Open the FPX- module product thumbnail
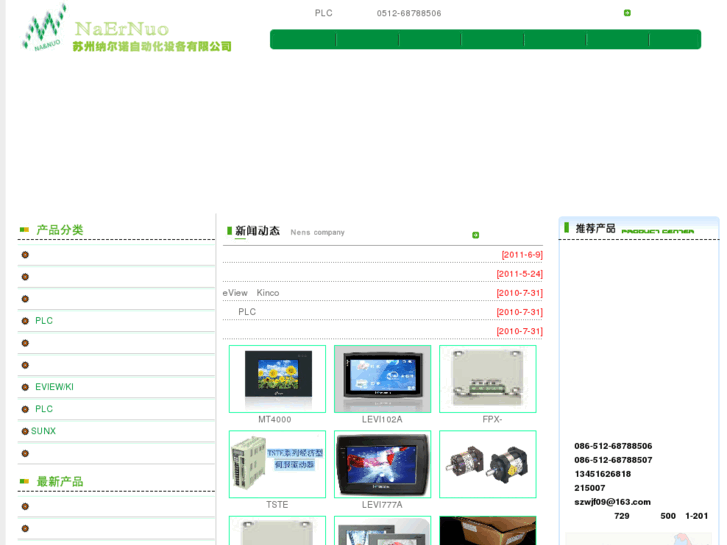Screen dimensions: 727x545 pyautogui.click(x=488, y=379)
